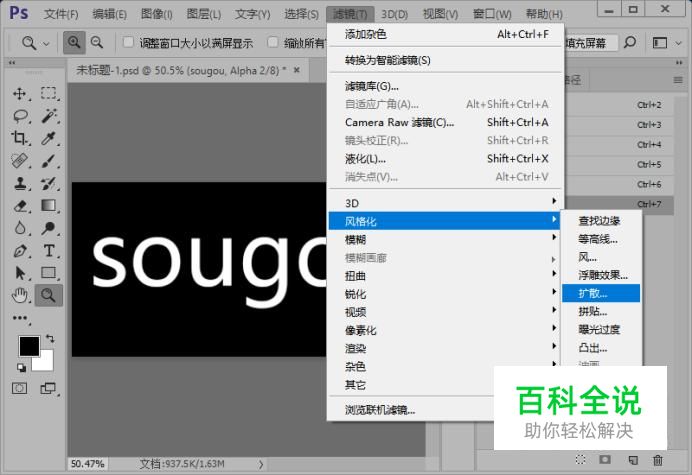Image resolution: width=692 pixels, height=475 pixels.
Task: Open the extra tools ellipsis
Action: (20, 318)
